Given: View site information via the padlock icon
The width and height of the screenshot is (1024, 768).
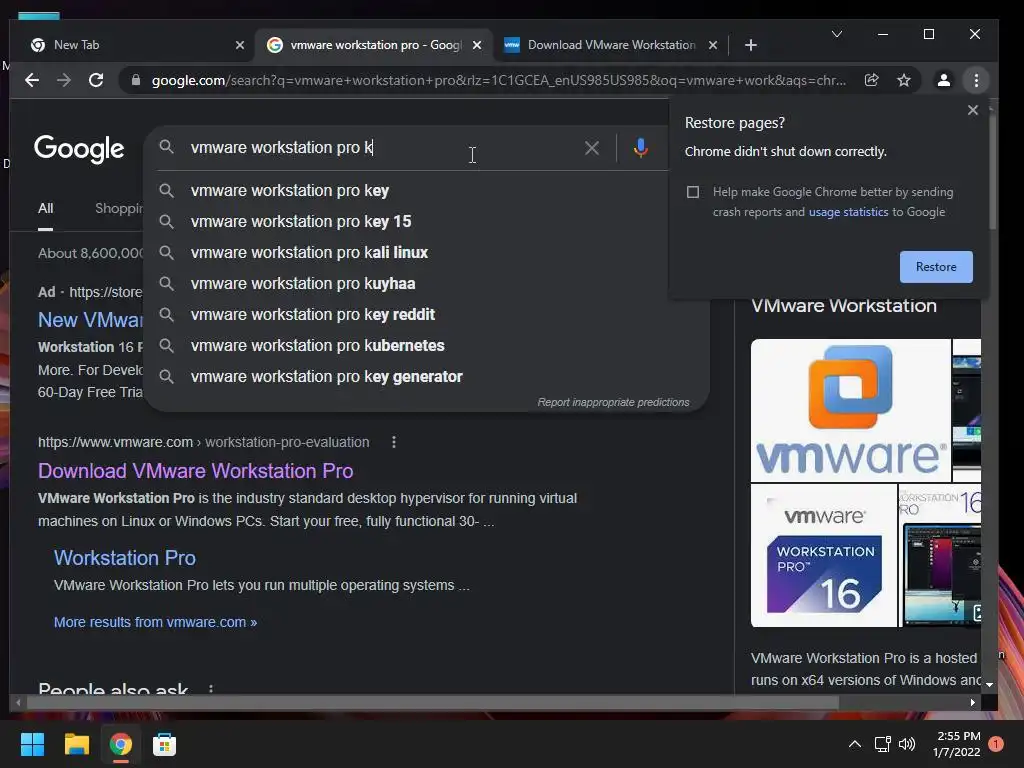Looking at the screenshot, I should tap(136, 80).
